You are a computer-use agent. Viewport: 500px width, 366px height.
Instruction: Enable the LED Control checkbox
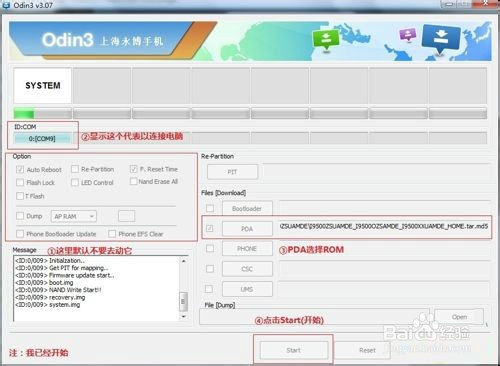[x=75, y=182]
